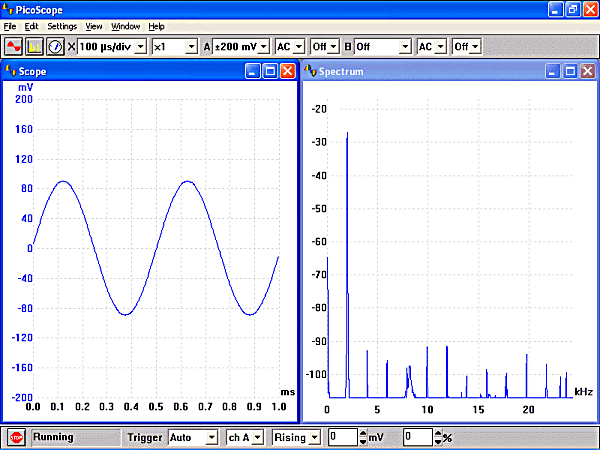Click the meter view icon in toolbar

tap(56, 46)
